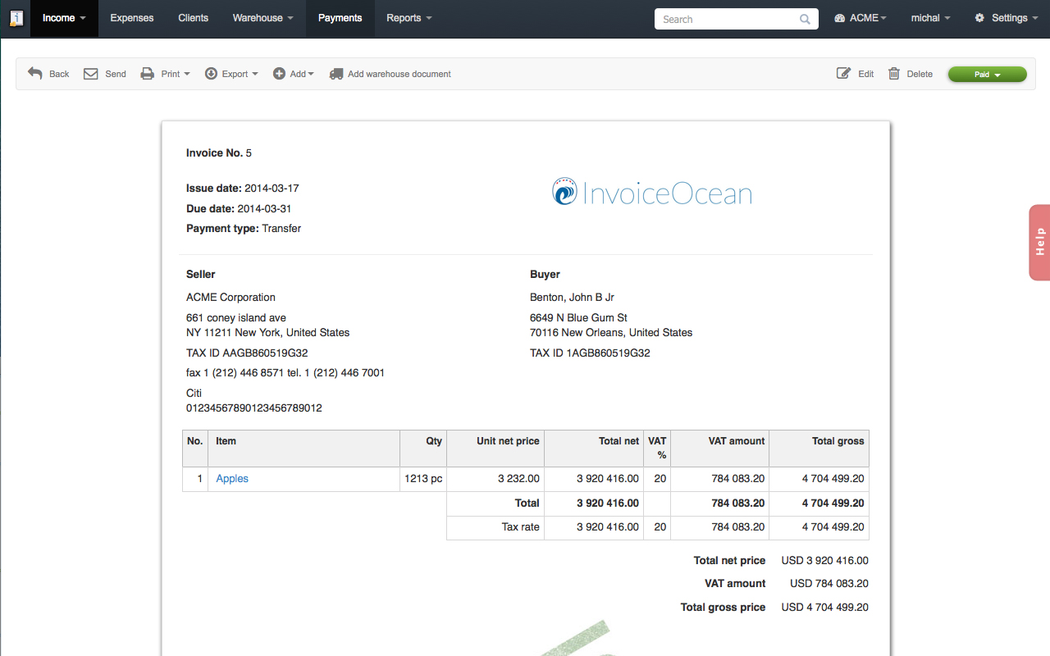Image resolution: width=1050 pixels, height=656 pixels.
Task: Open the Apples item link
Action: pyautogui.click(x=232, y=479)
